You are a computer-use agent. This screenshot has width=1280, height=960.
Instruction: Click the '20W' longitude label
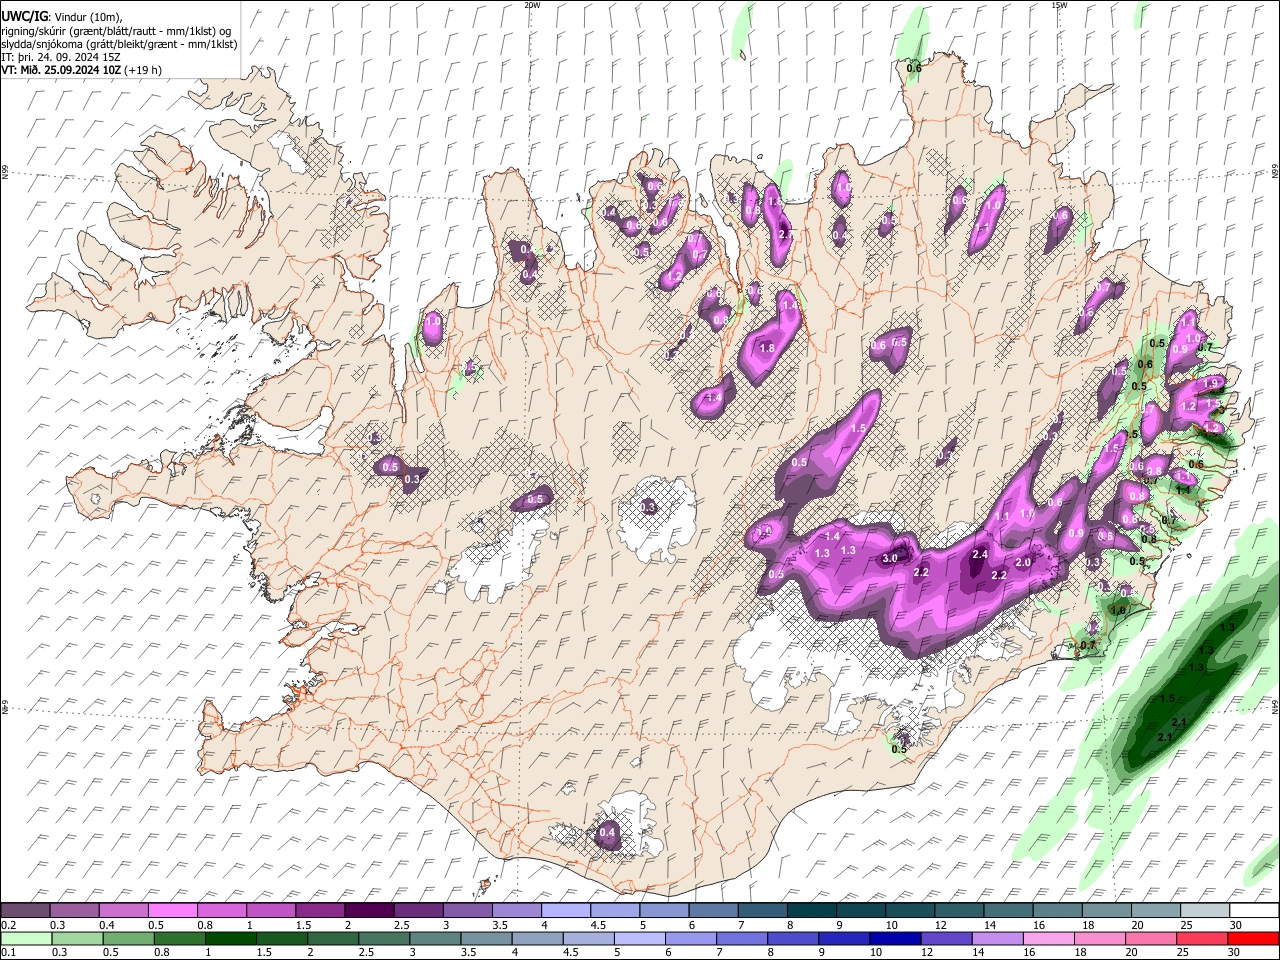pos(532,5)
